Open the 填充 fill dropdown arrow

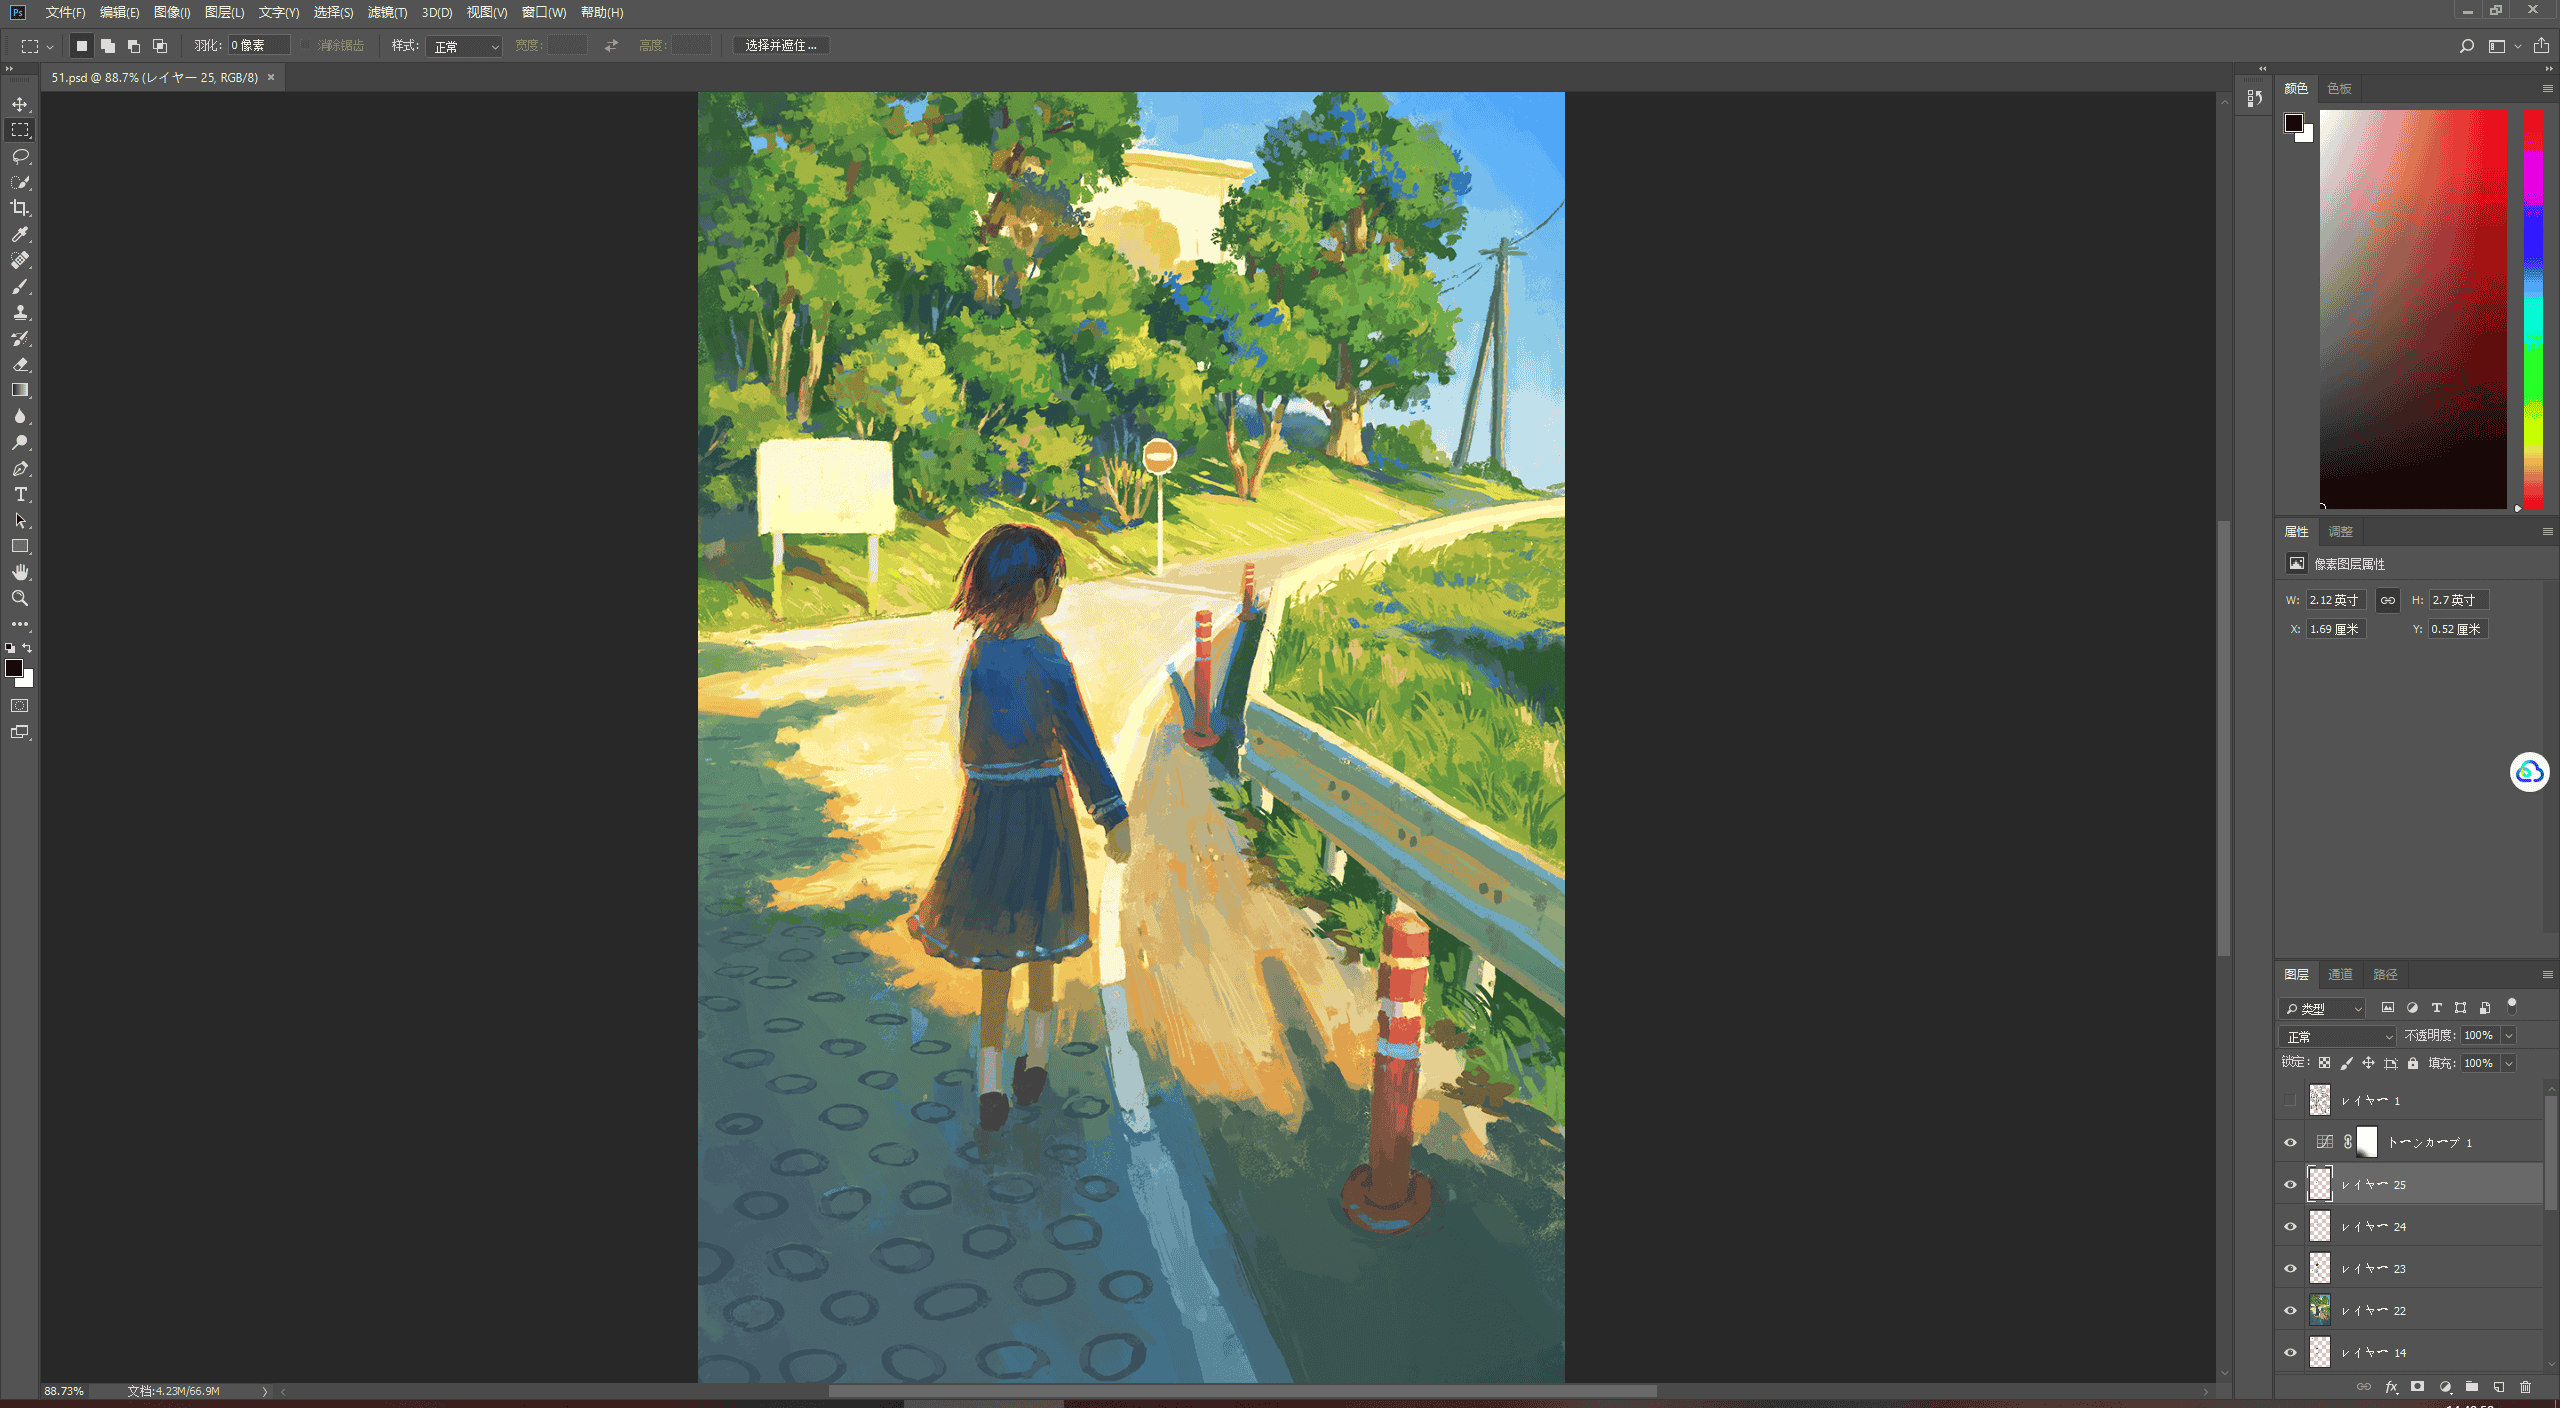pyautogui.click(x=2509, y=1064)
